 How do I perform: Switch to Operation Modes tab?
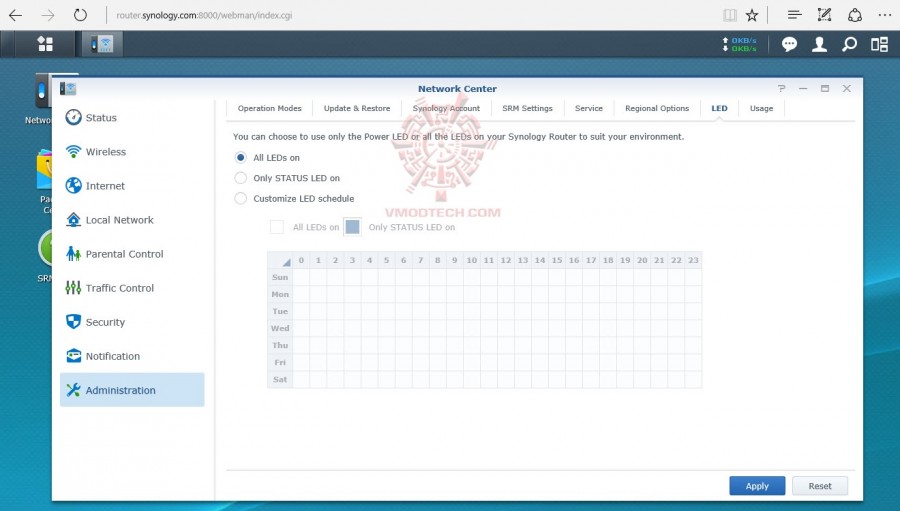[269, 108]
